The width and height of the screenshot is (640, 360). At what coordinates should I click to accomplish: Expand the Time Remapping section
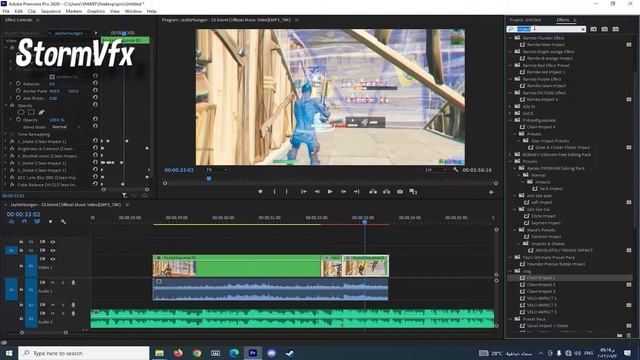[x=6, y=134]
